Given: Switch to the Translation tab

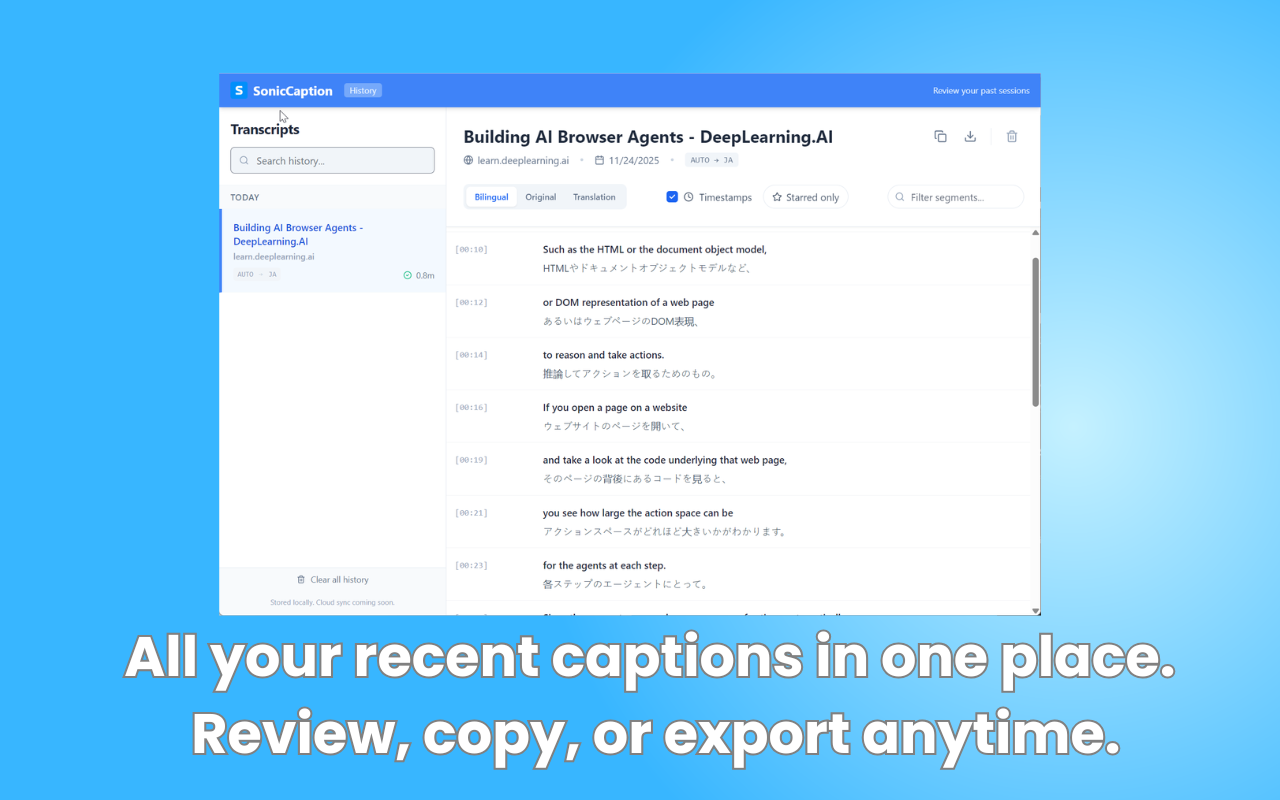Looking at the screenshot, I should click(x=594, y=197).
